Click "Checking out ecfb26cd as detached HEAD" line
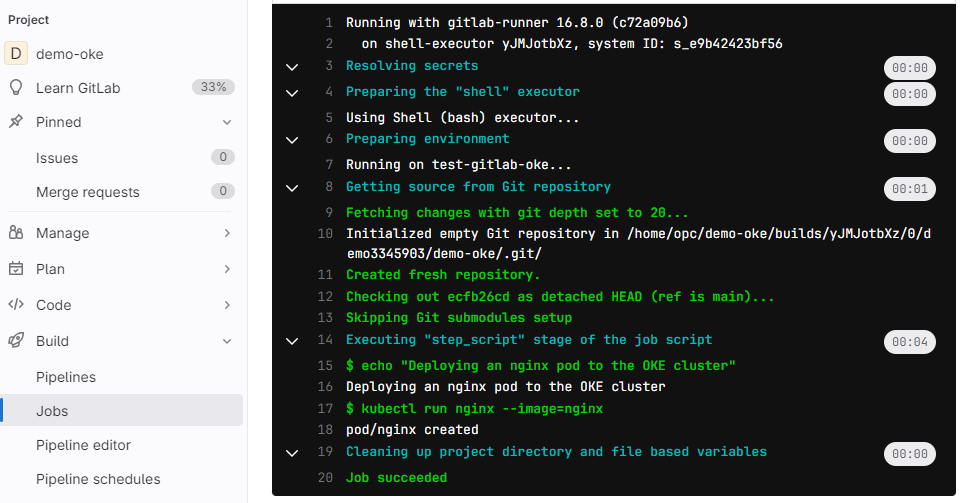 [560, 296]
